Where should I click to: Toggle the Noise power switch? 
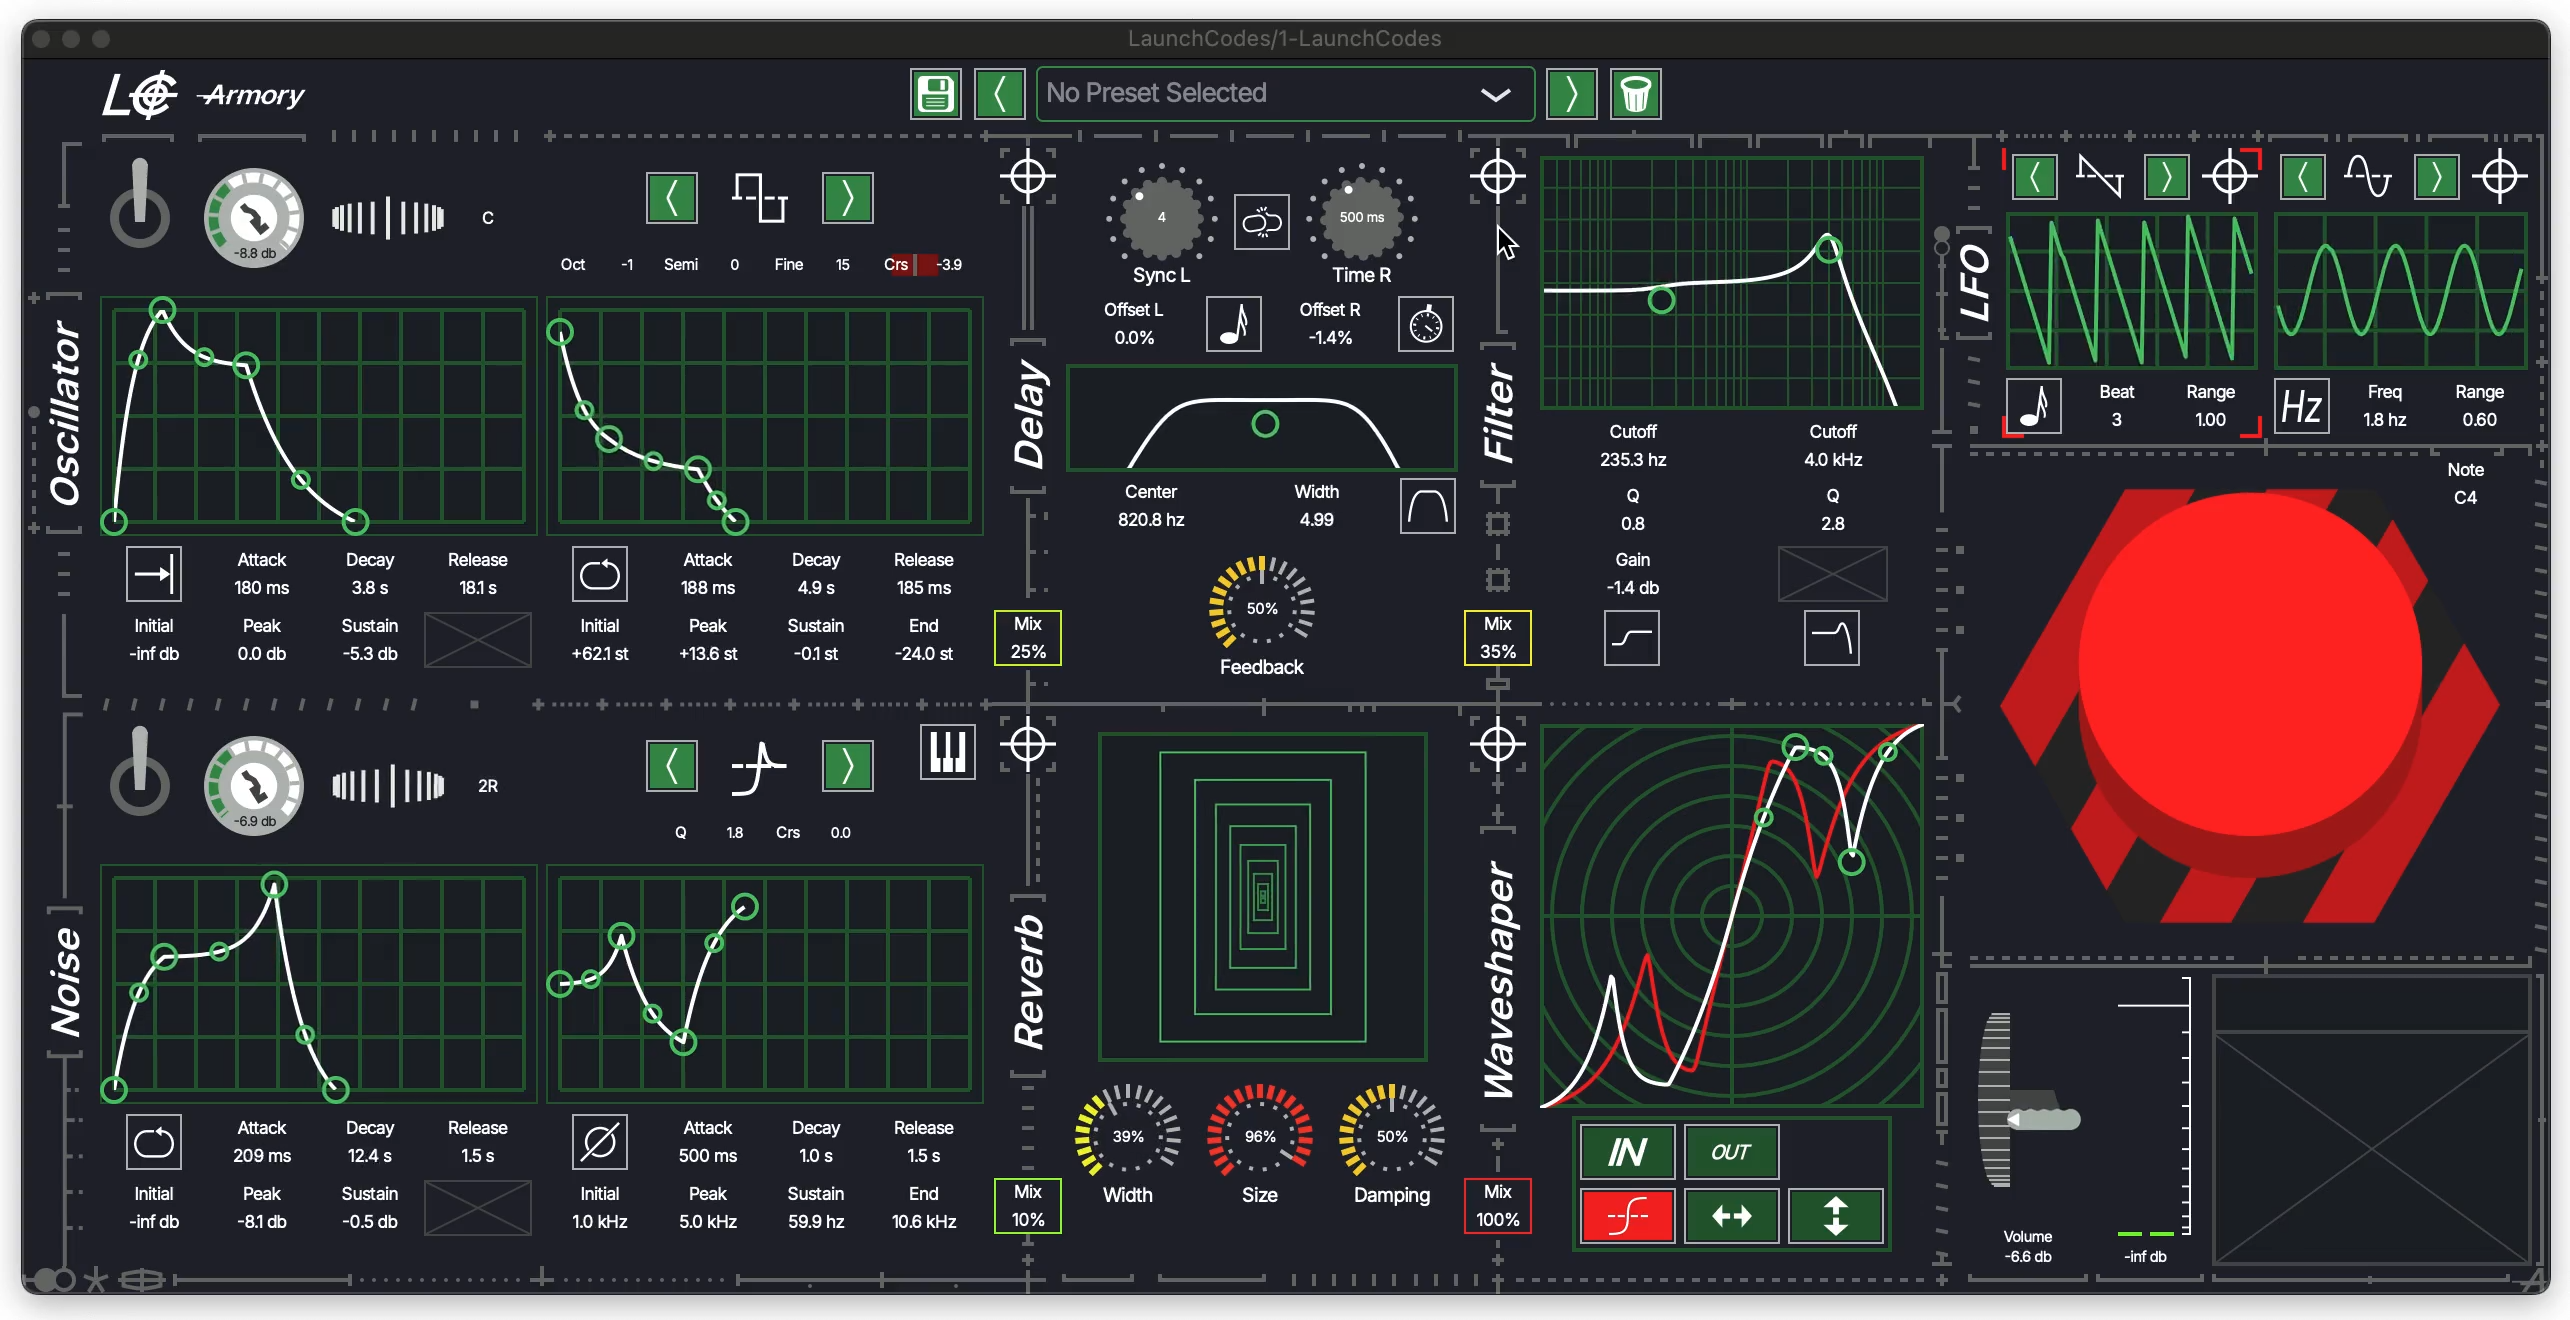coord(140,771)
